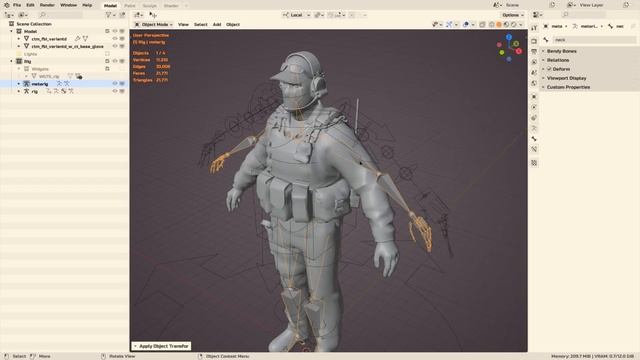Open the Render menu
This screenshot has height=360, width=640.
pos(47,5)
